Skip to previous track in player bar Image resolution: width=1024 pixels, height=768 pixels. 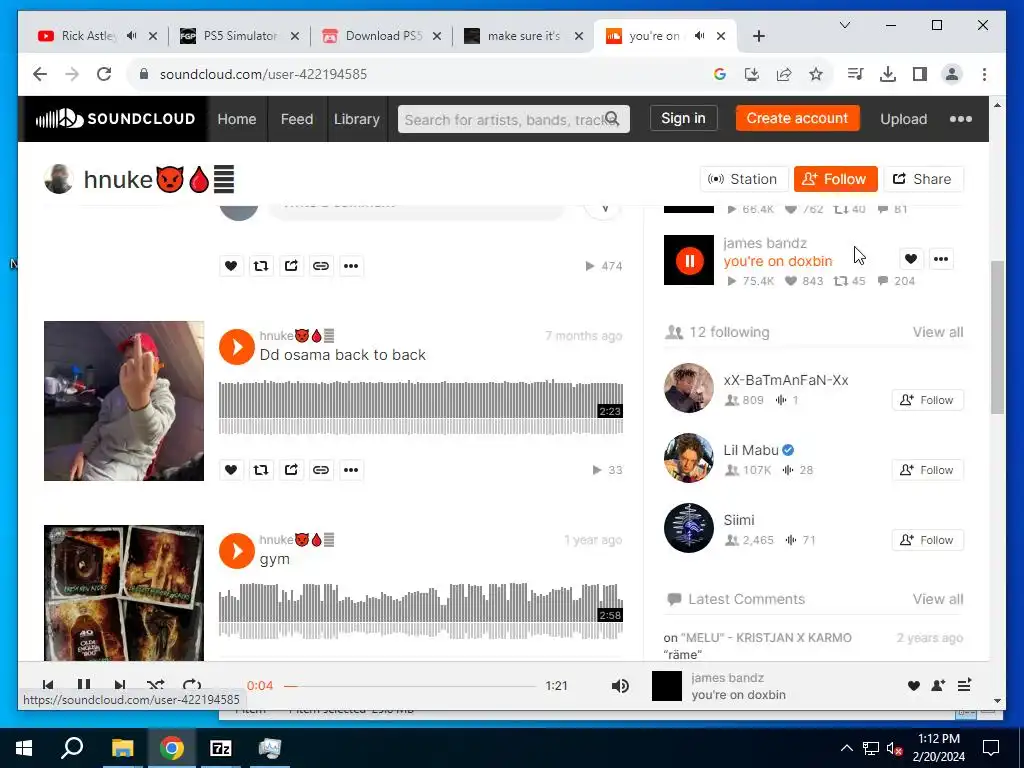[48, 685]
